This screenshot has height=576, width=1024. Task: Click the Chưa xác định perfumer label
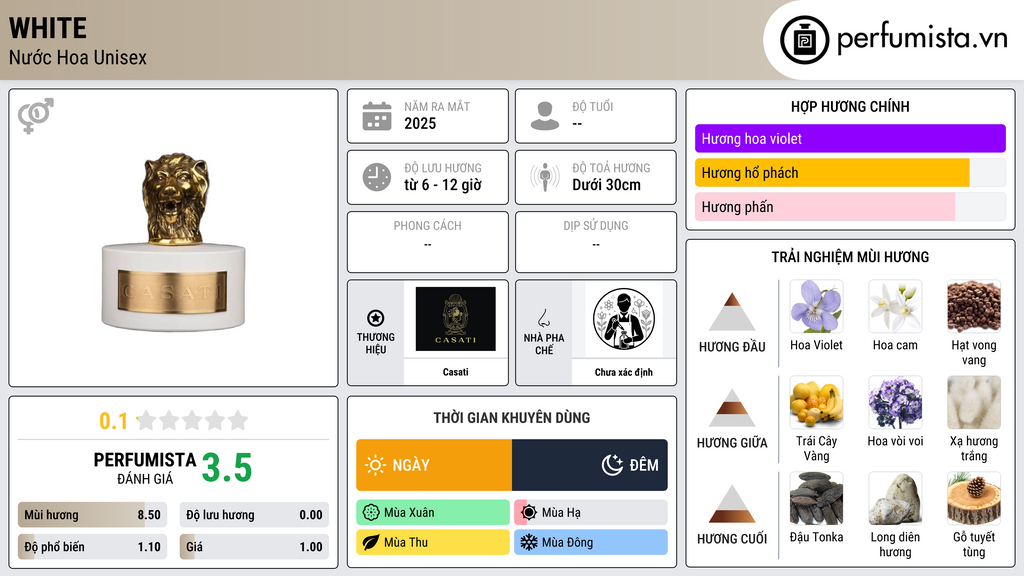tap(624, 372)
